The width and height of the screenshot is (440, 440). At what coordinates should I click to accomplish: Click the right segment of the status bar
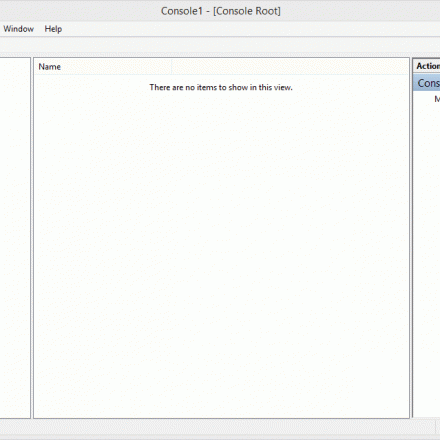click(438, 426)
